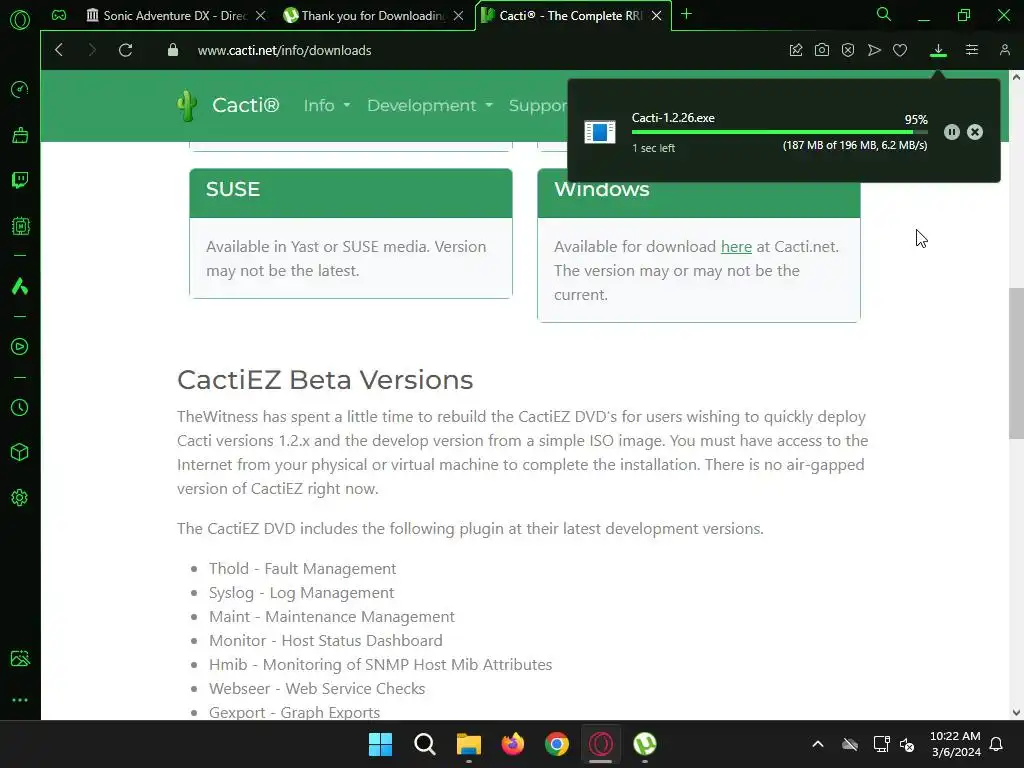Click the Cacti cactus logo
The height and width of the screenshot is (768, 1024).
[x=187, y=106]
